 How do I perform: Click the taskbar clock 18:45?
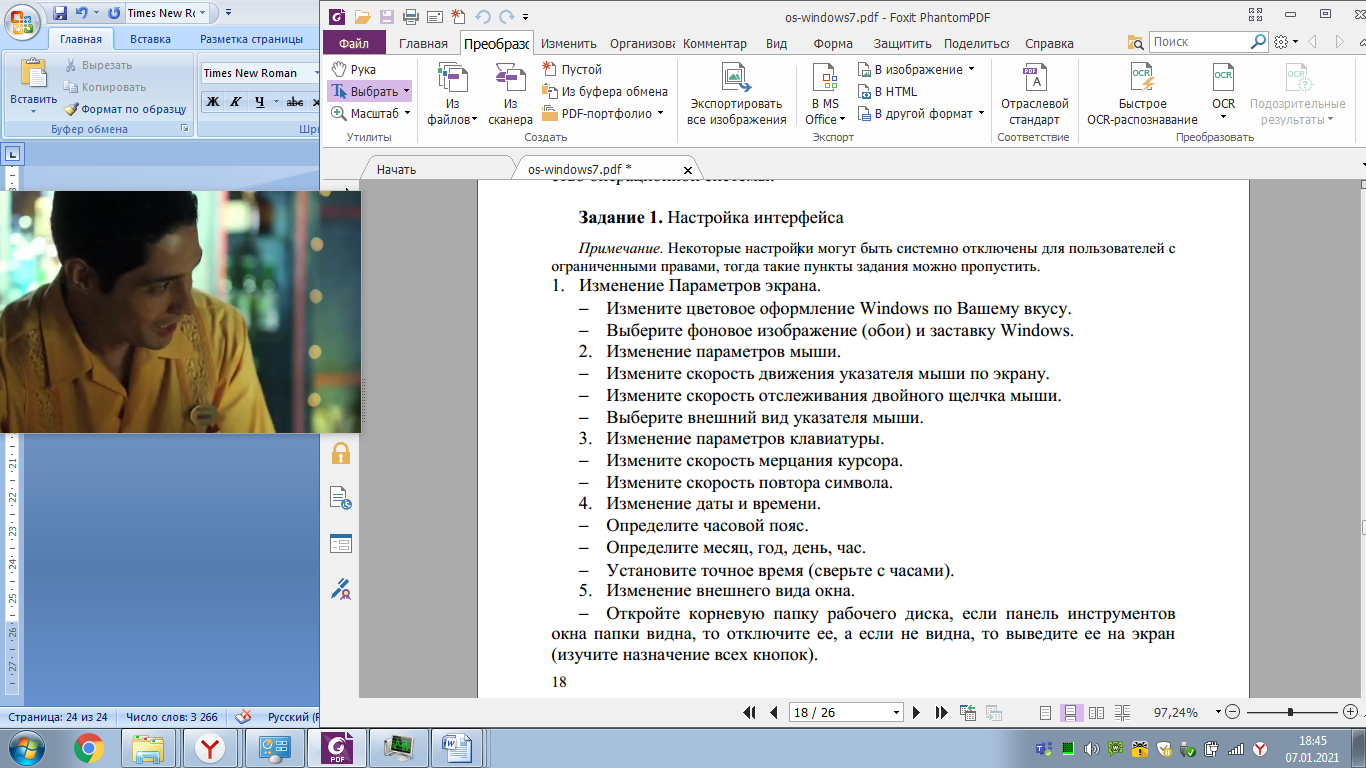click(1311, 740)
